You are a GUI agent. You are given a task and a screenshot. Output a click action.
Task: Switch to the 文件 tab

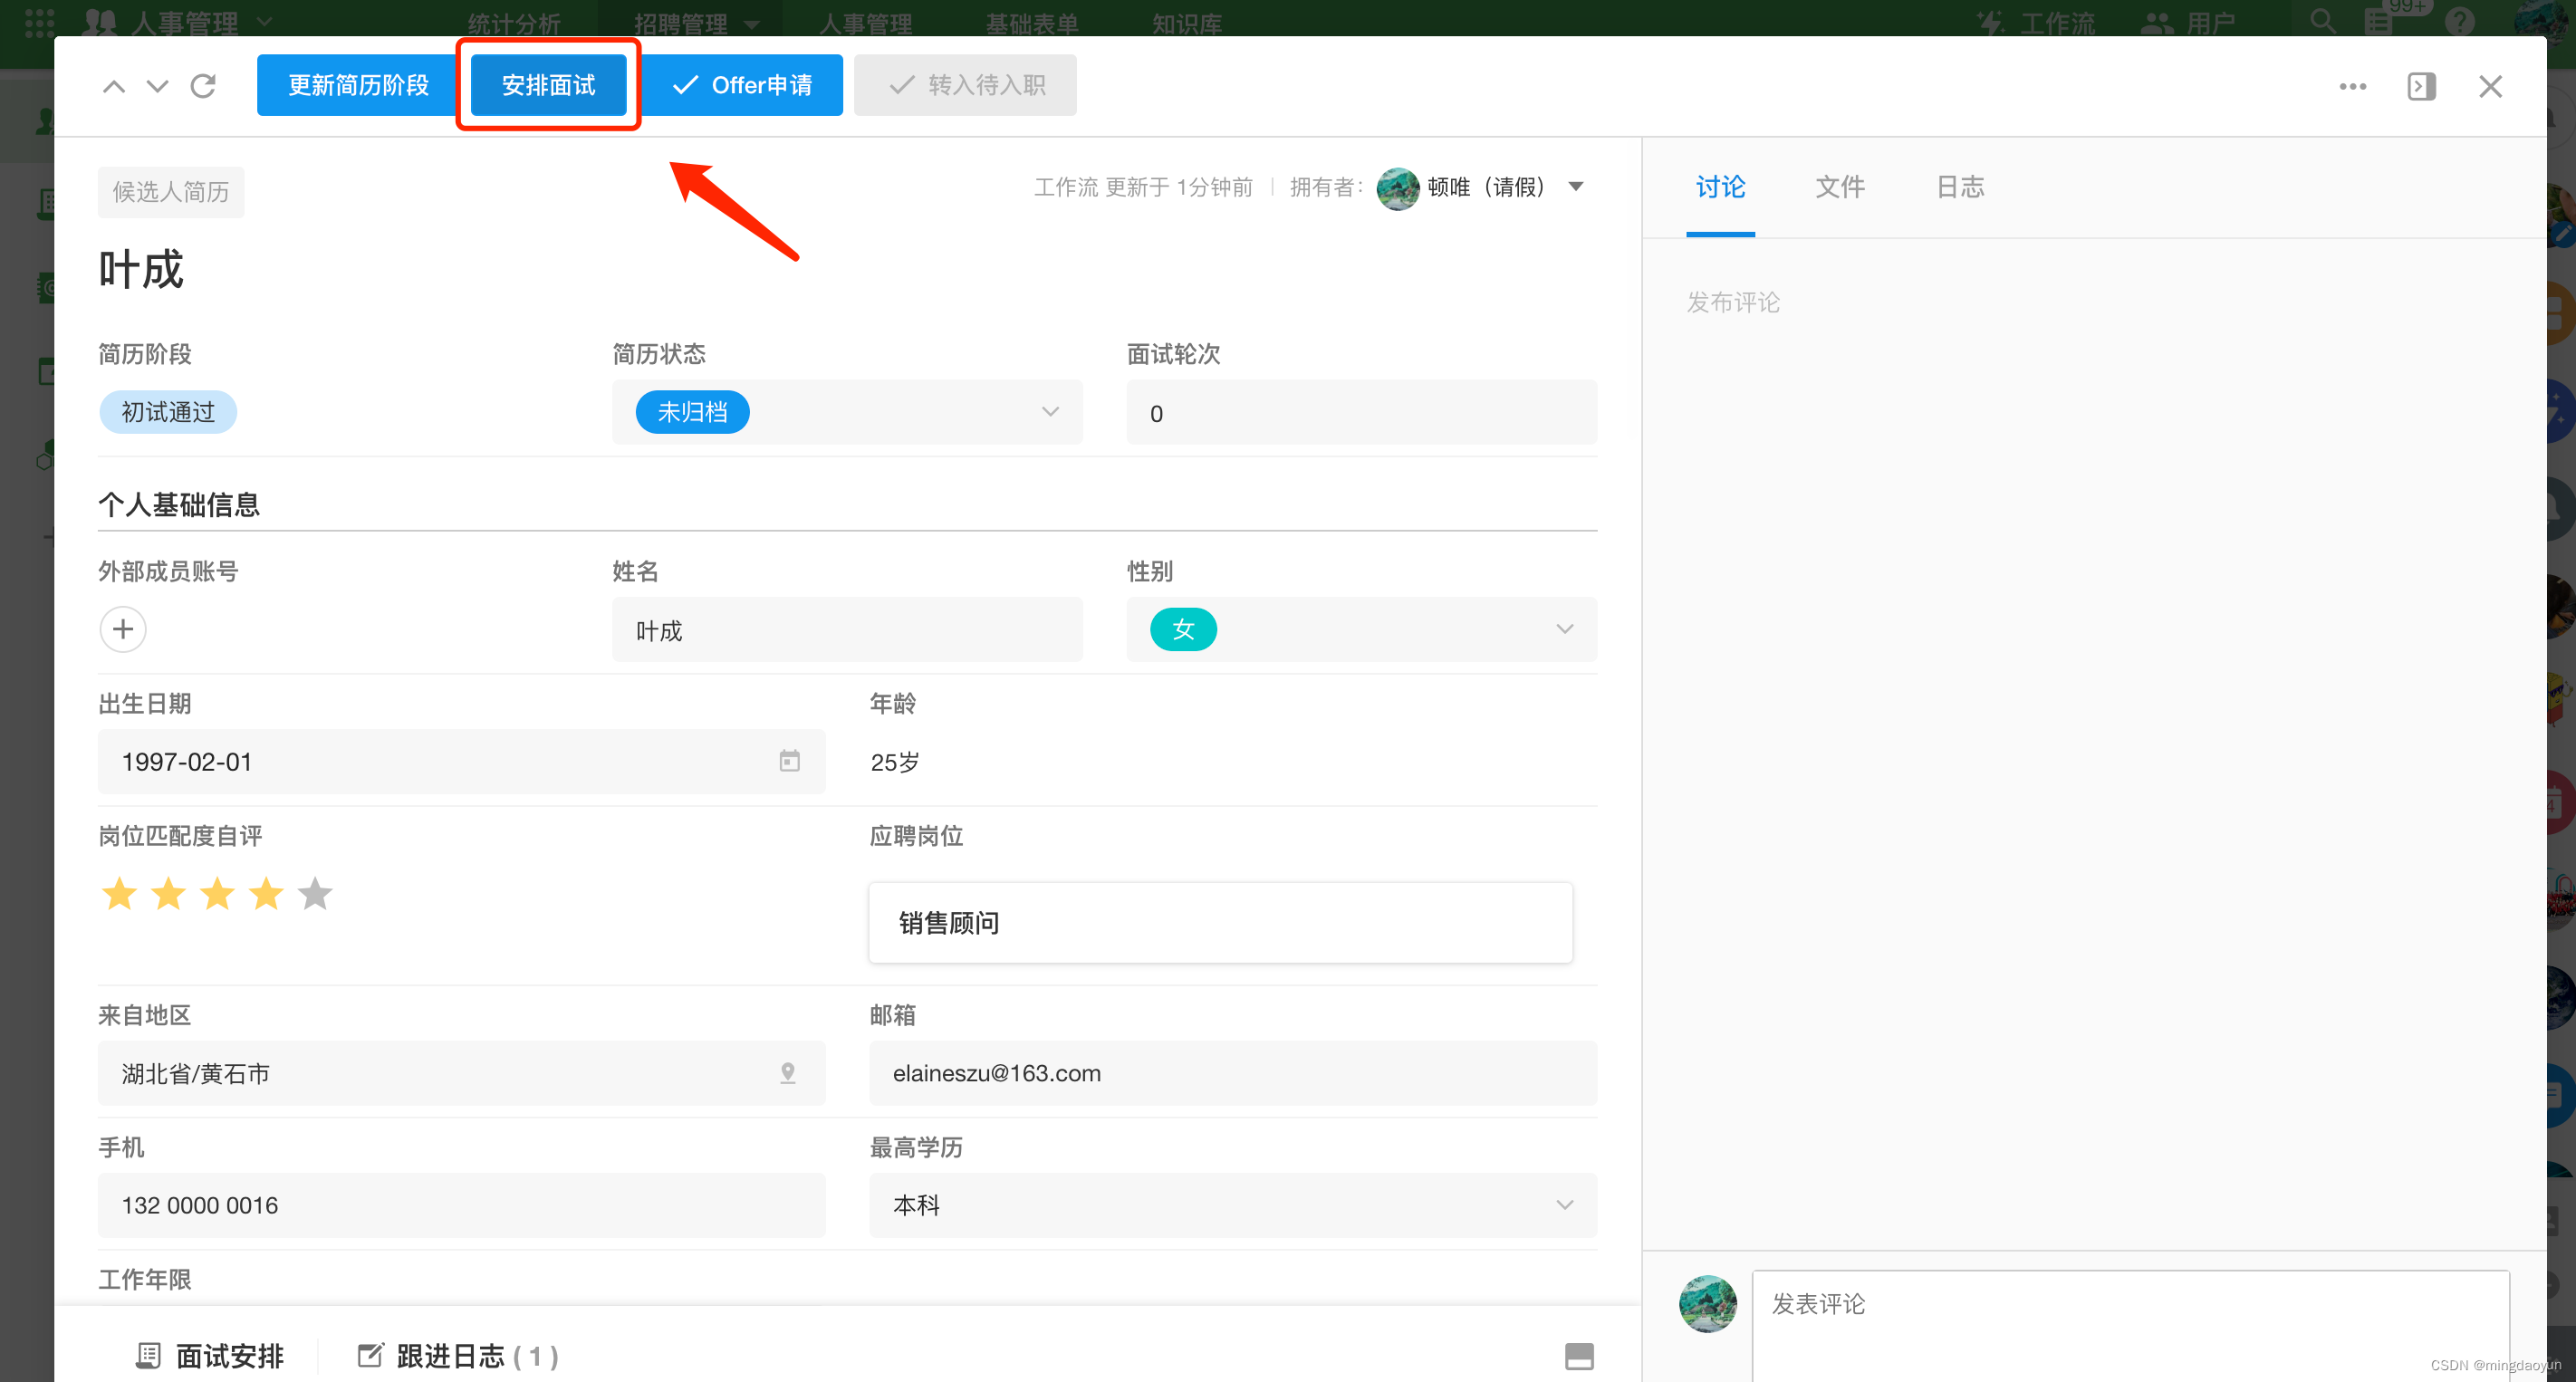(1840, 187)
